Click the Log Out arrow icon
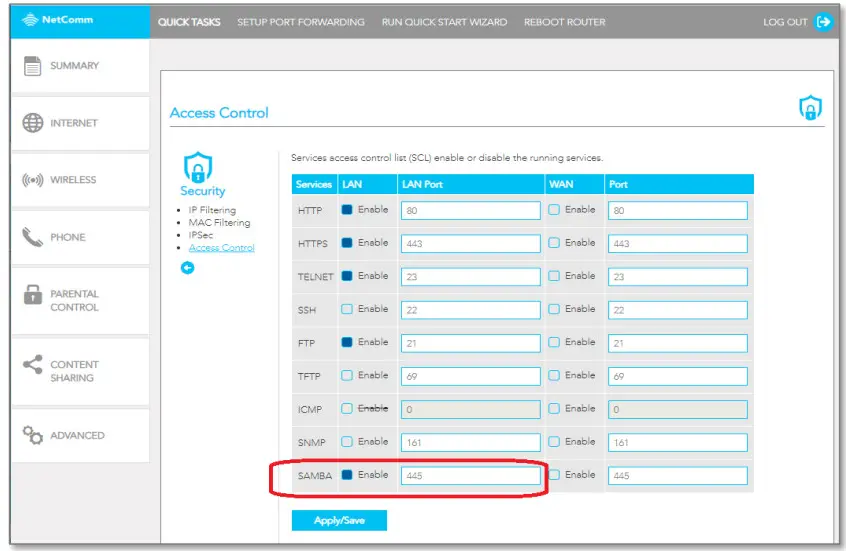 pyautogui.click(x=824, y=22)
